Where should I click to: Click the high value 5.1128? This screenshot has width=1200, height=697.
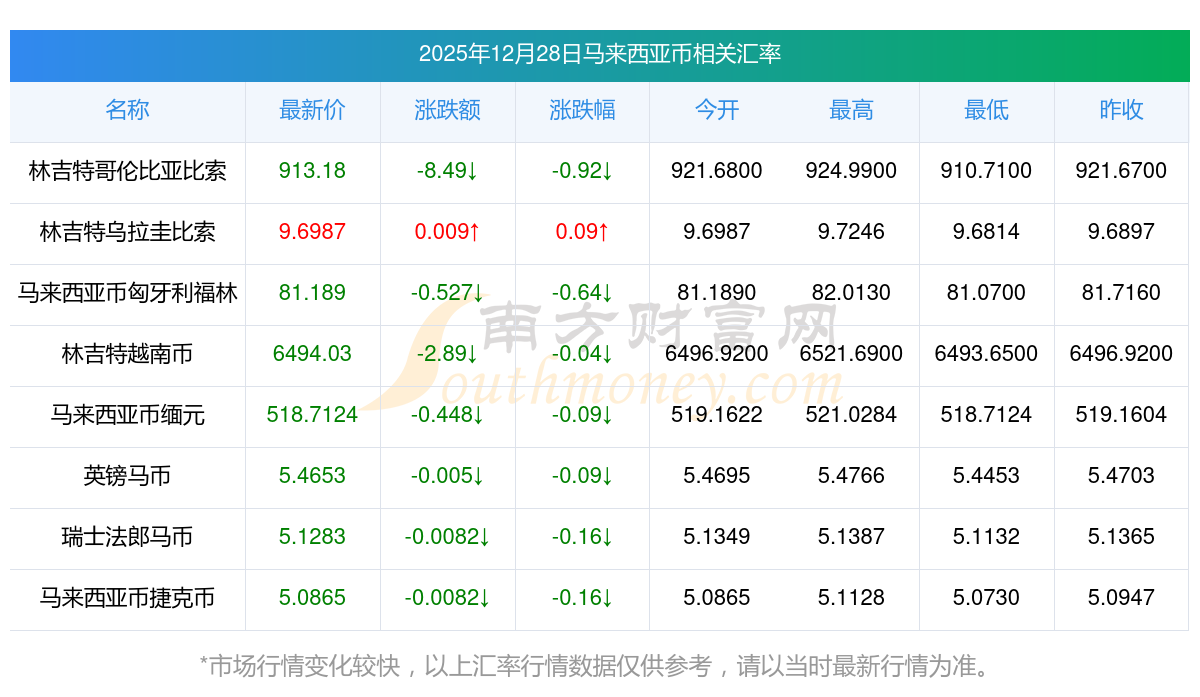(851, 598)
